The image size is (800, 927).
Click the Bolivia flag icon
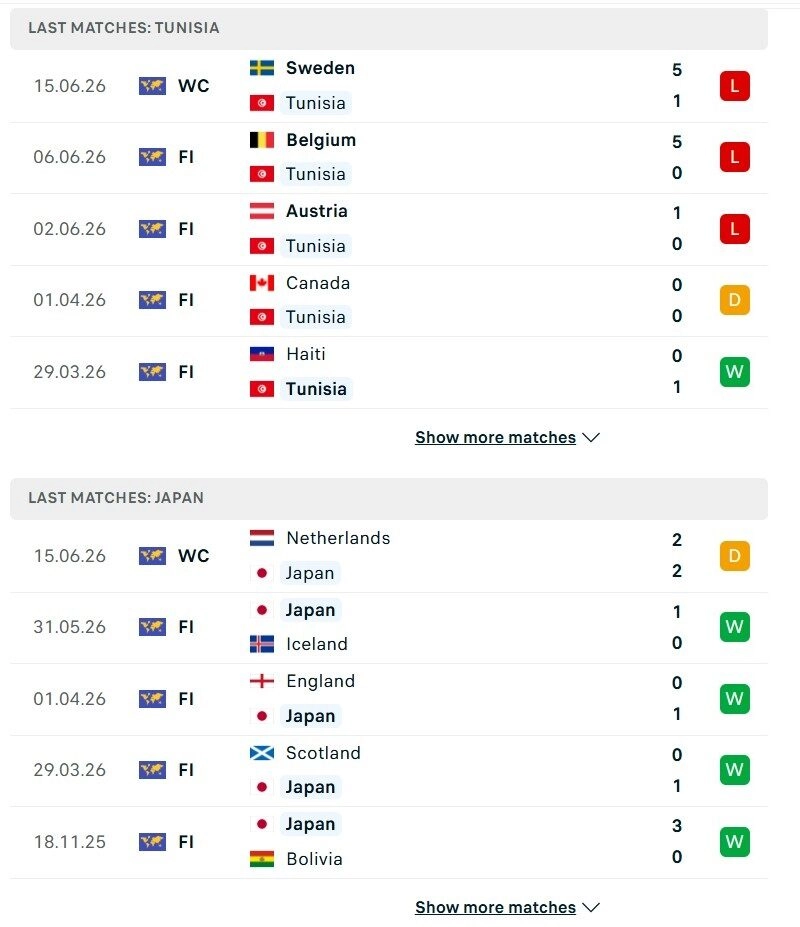[x=261, y=859]
